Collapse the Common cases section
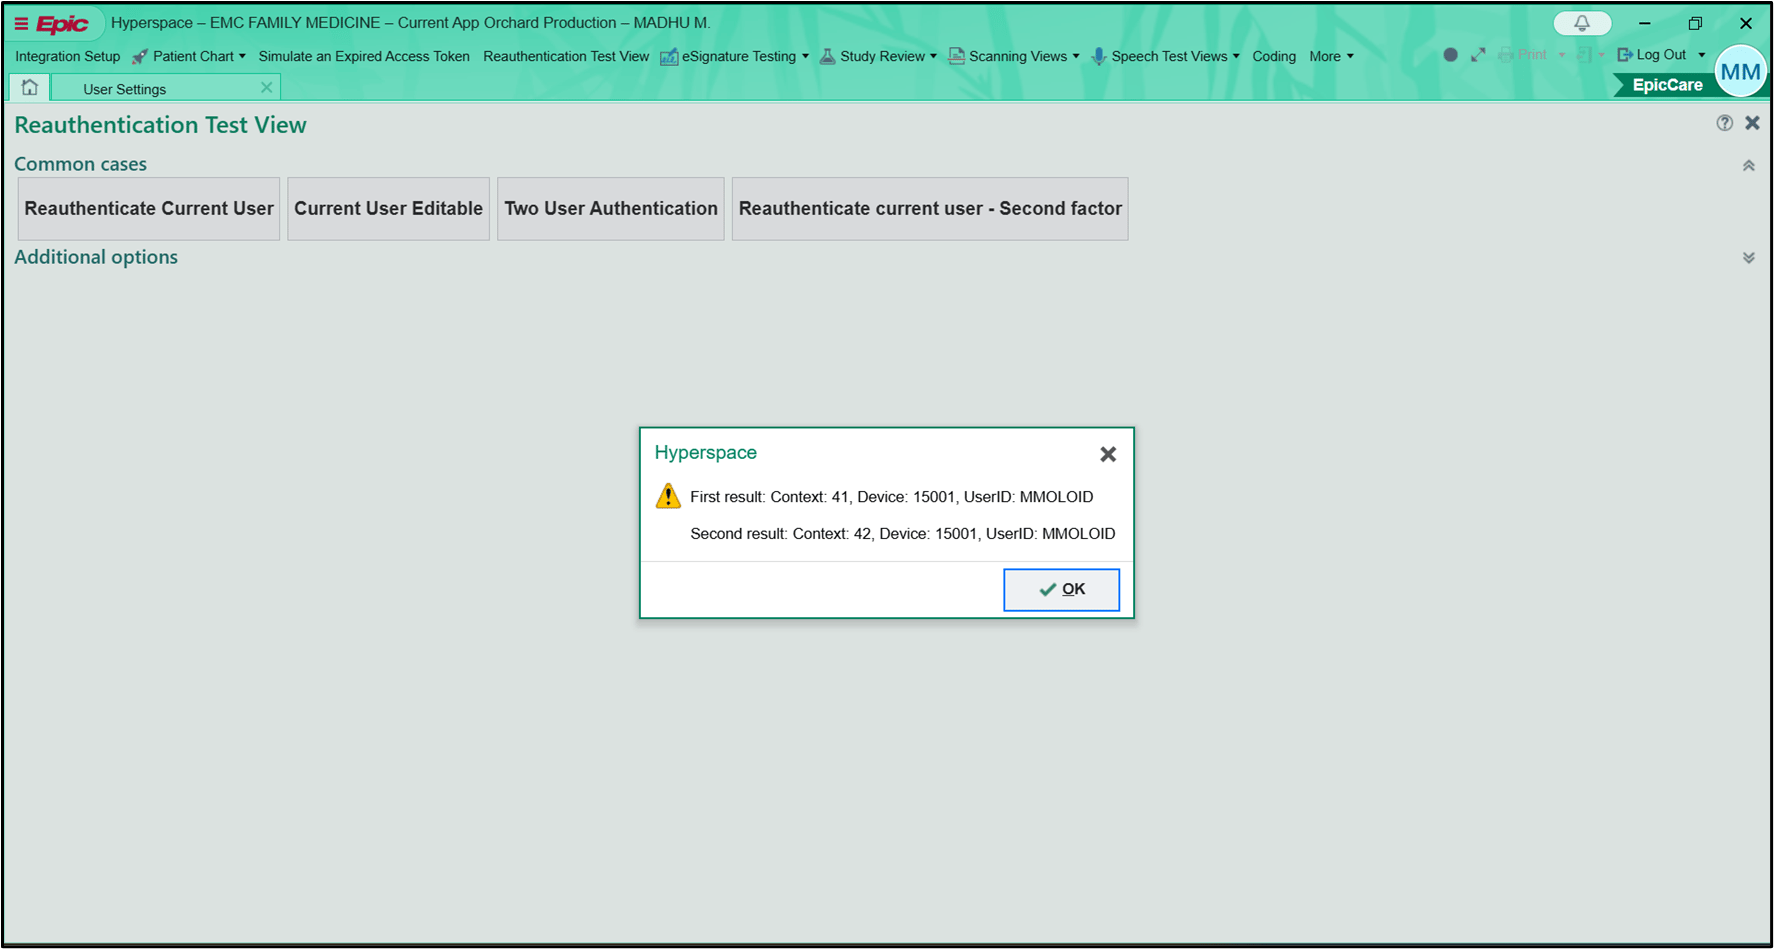Screen dimensions: 1774x949 coord(1749,165)
